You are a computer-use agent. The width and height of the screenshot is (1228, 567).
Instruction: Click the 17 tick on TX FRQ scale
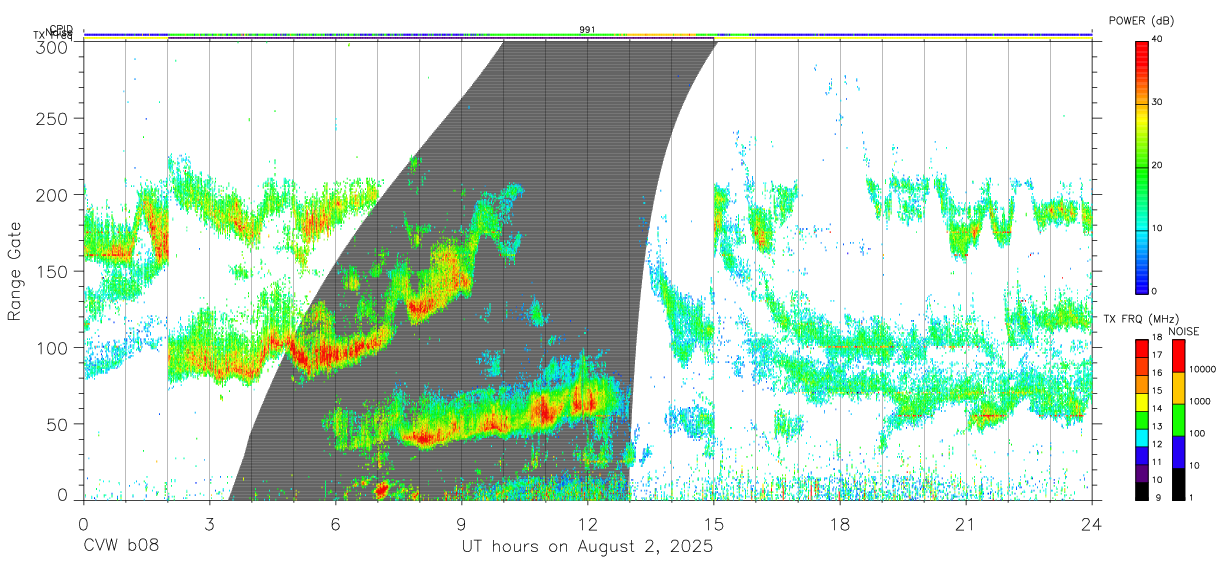pyautogui.click(x=1159, y=355)
